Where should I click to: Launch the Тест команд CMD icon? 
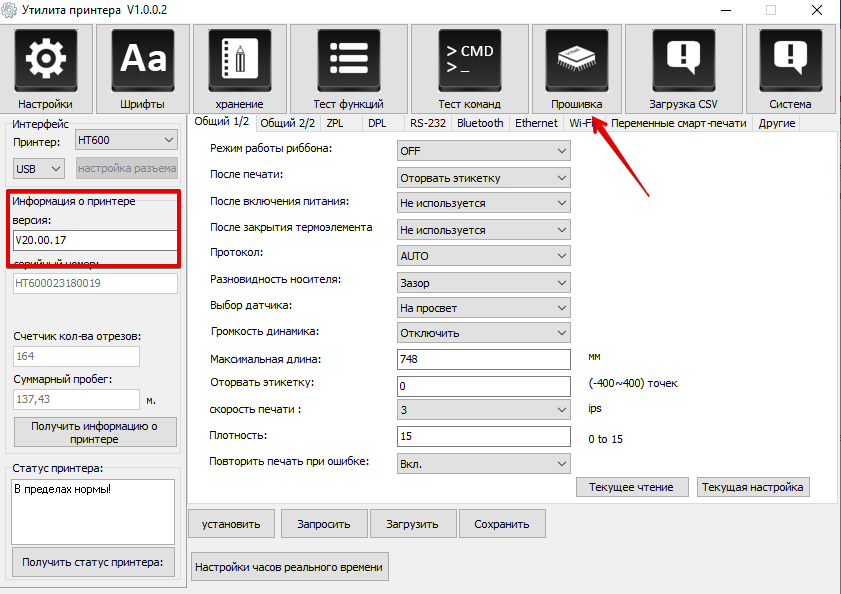[x=469, y=60]
